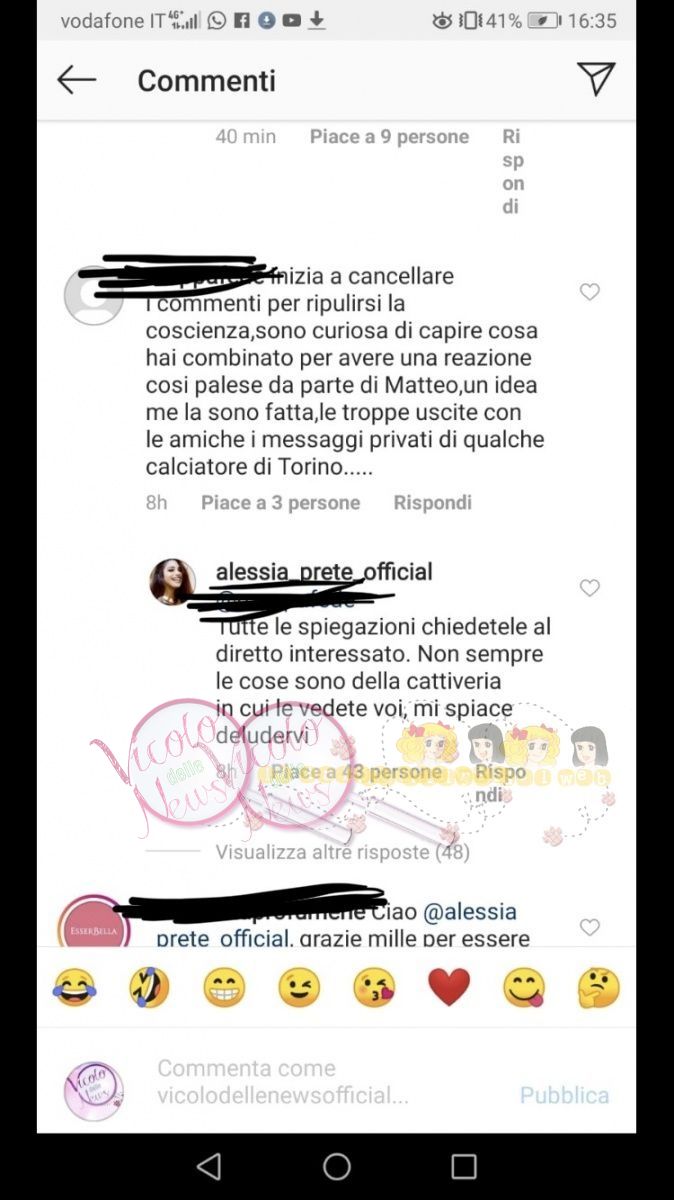Image resolution: width=674 pixels, height=1200 pixels.
Task: Like the EsserBella comment with heart
Action: coord(590,927)
